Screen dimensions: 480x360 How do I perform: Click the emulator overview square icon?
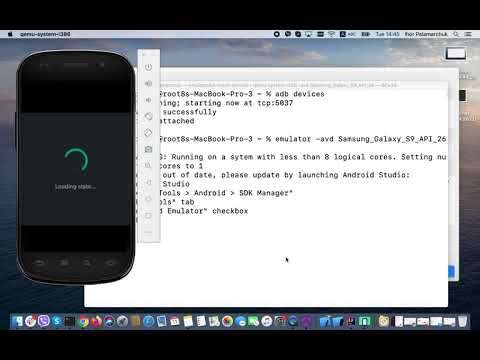pyautogui.click(x=148, y=215)
